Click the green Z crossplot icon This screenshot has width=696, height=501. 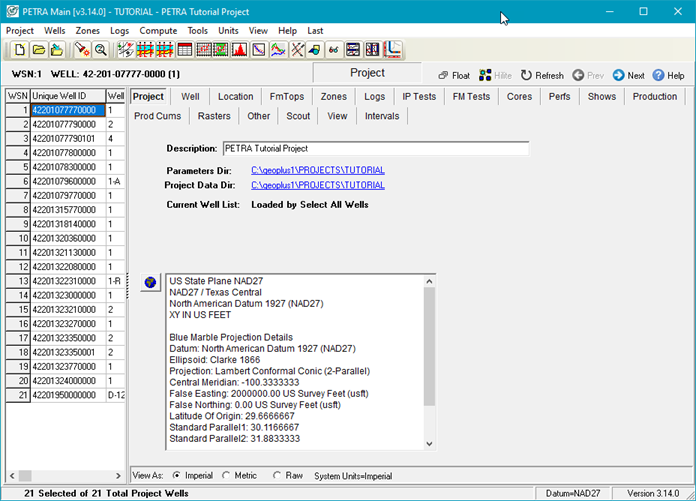[221, 50]
